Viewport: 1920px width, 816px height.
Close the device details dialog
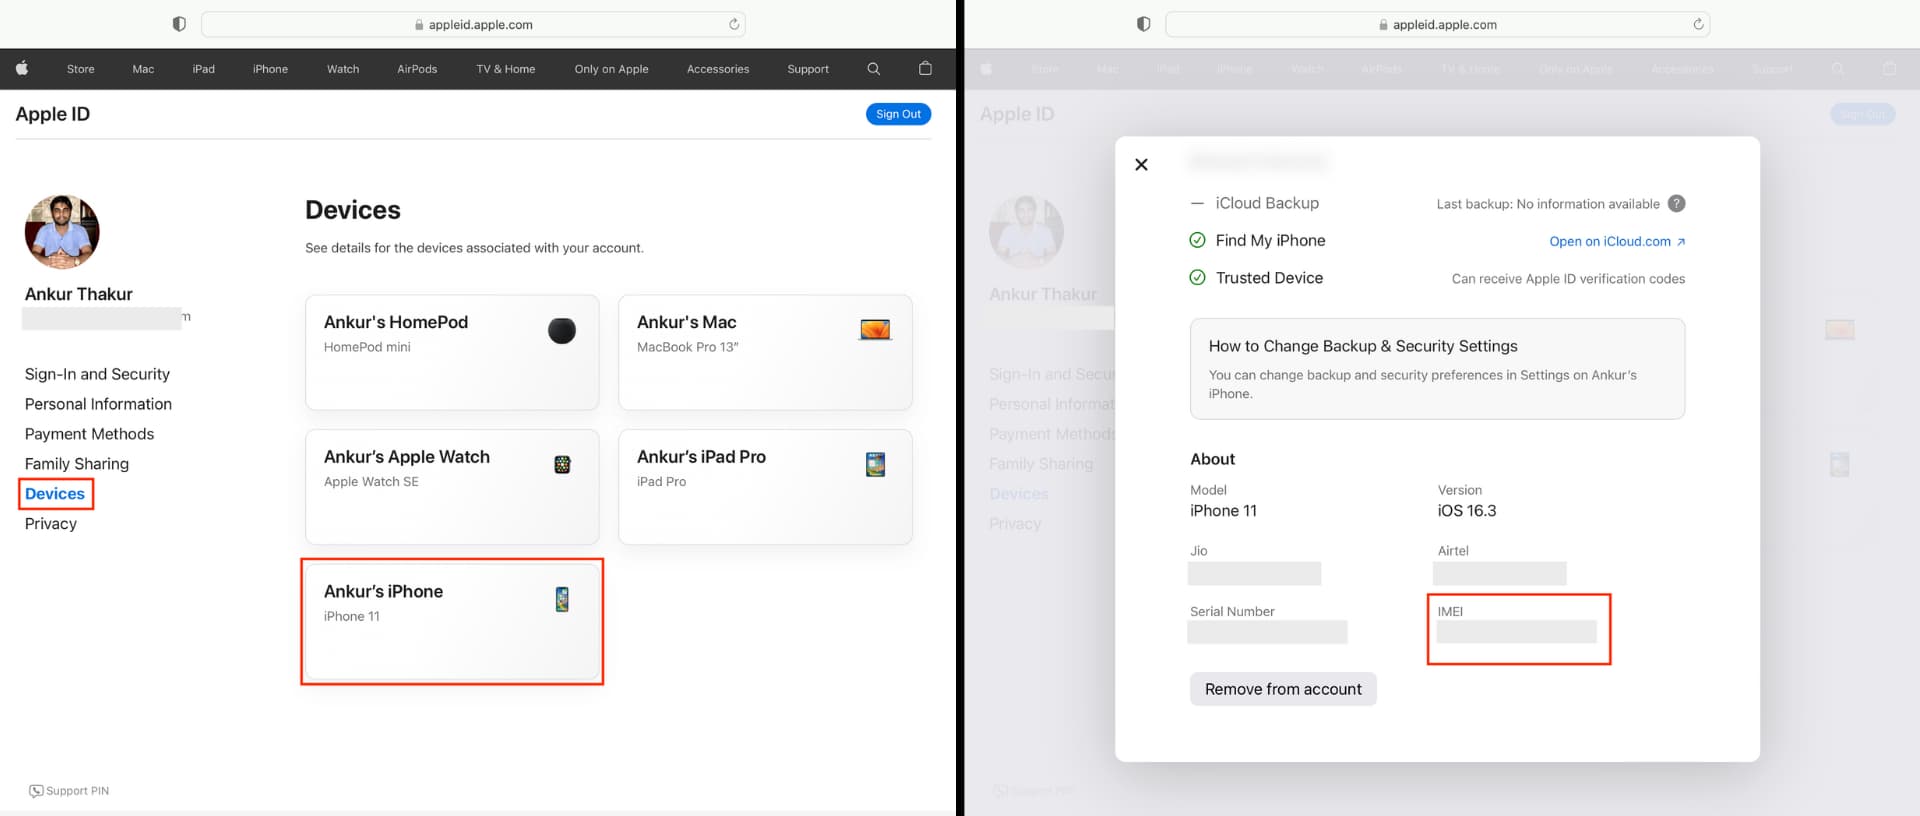(x=1141, y=164)
